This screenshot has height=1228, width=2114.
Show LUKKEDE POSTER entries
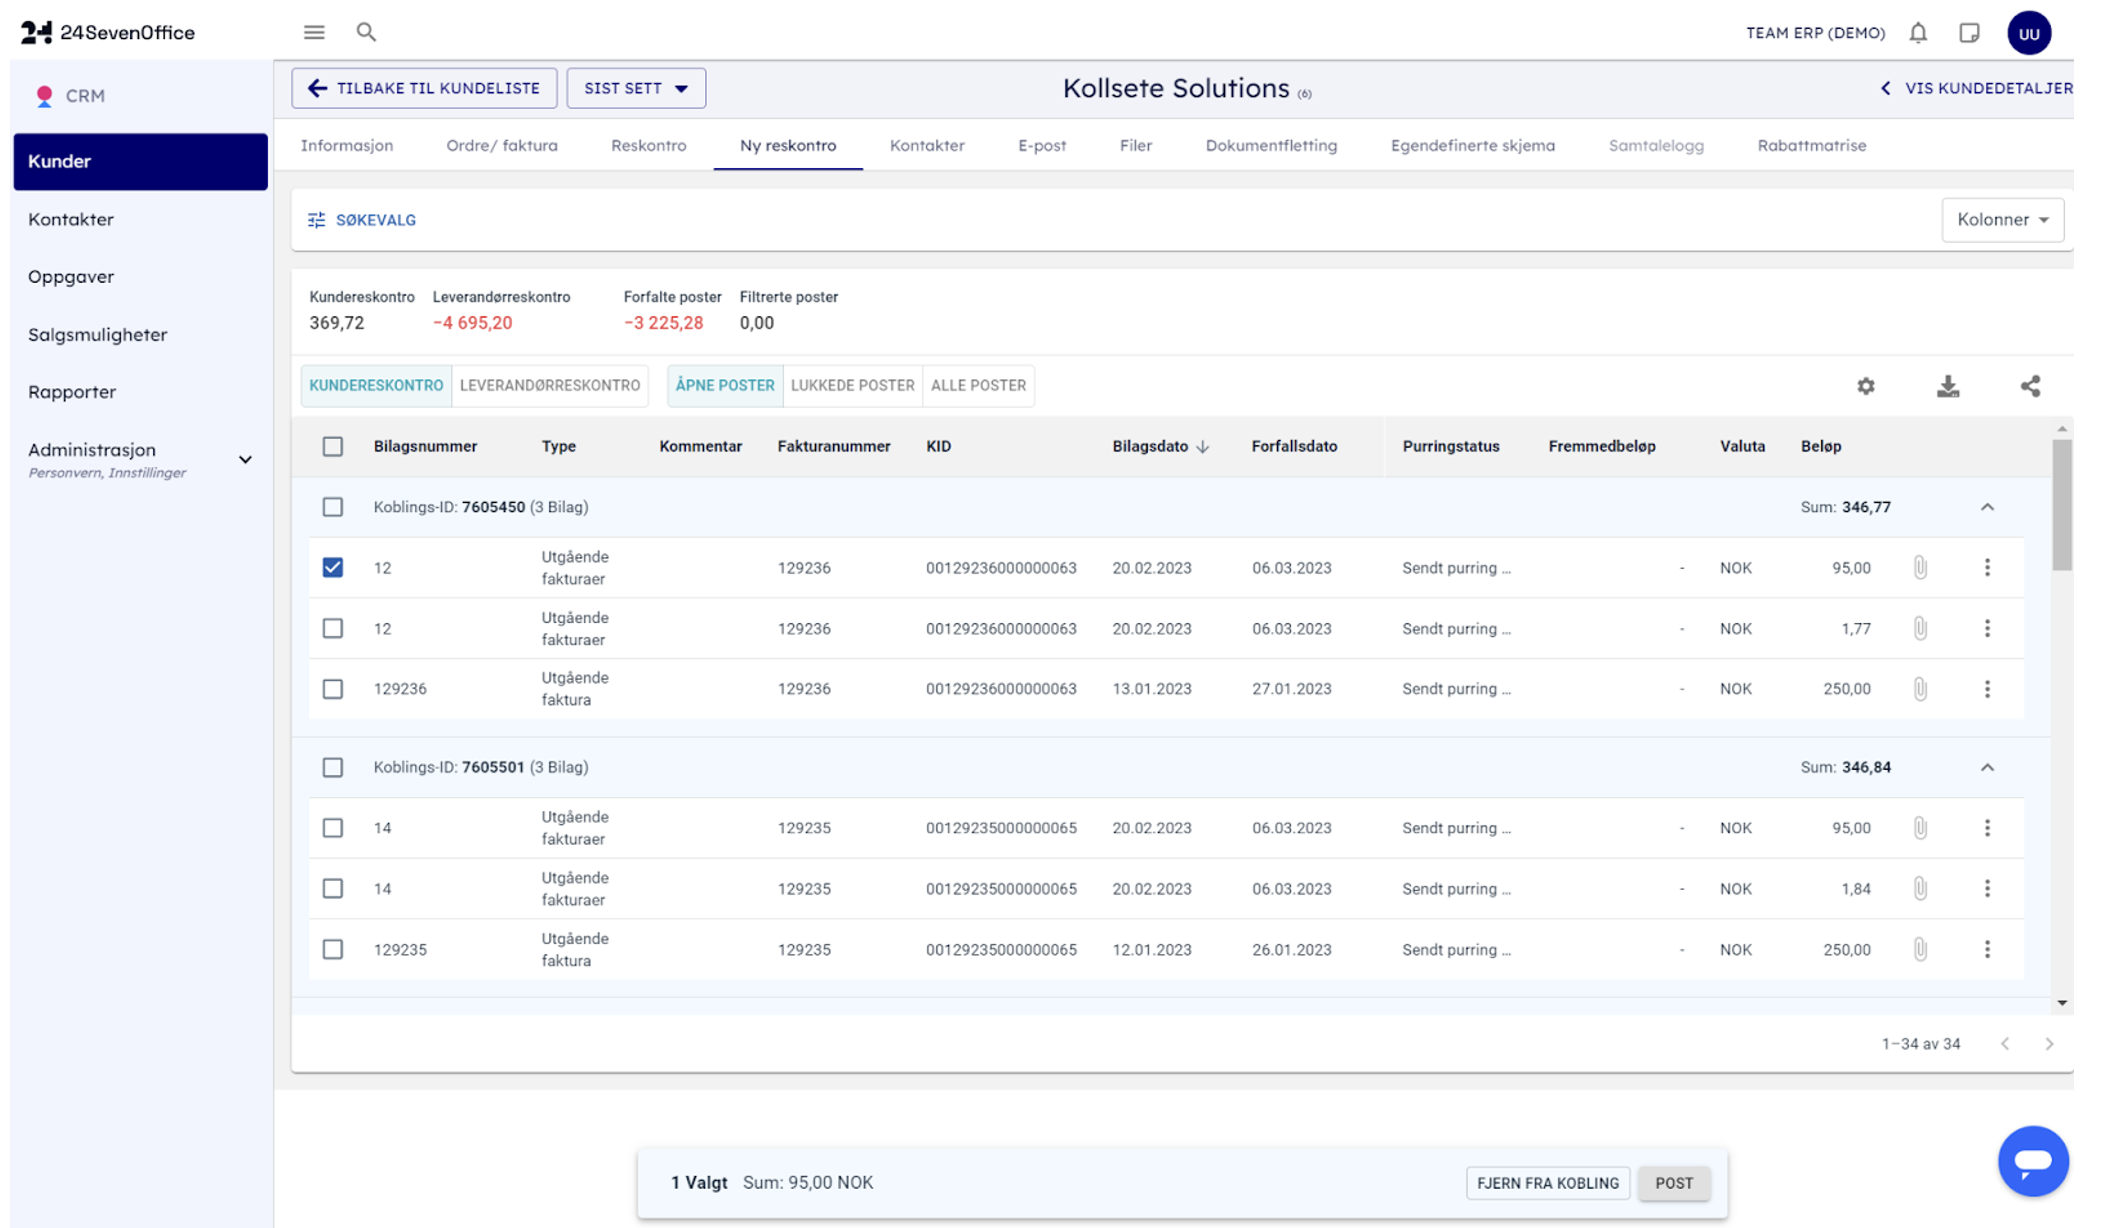pyautogui.click(x=852, y=385)
